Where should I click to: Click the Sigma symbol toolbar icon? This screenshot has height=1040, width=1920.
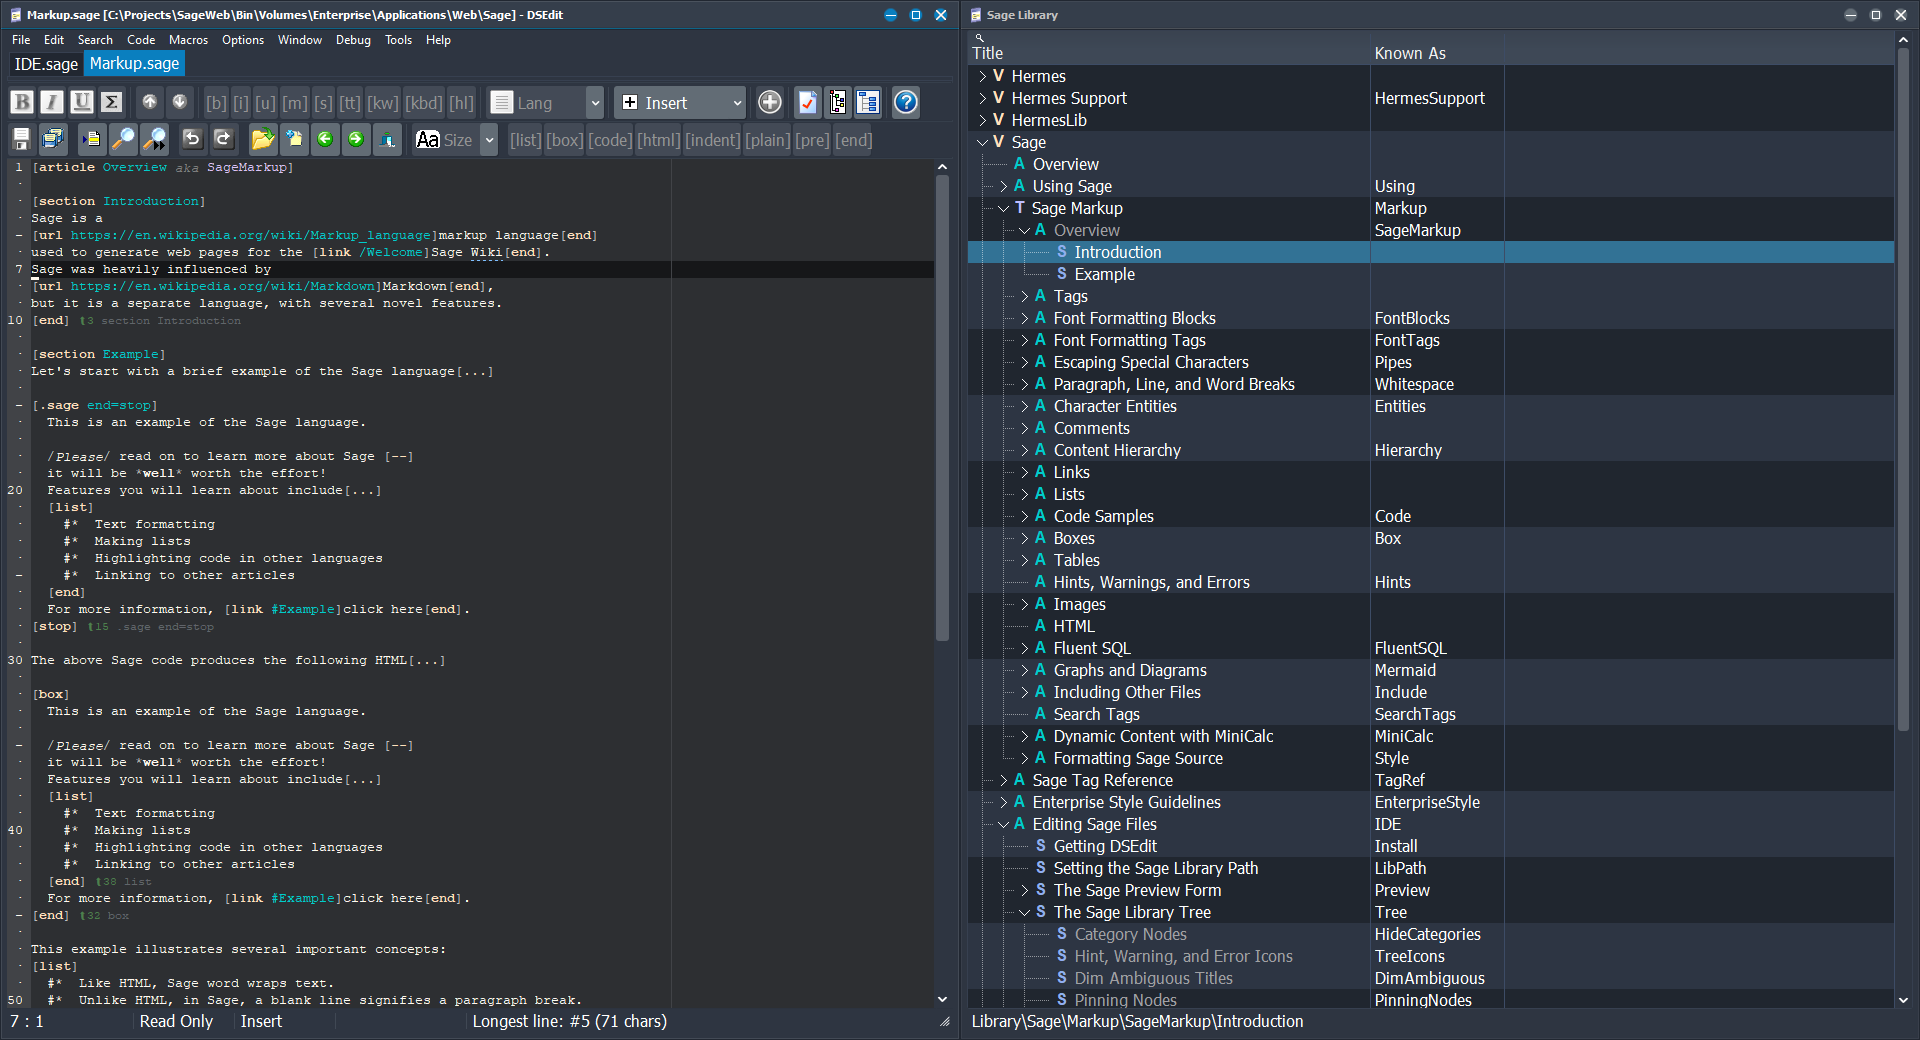tap(112, 102)
